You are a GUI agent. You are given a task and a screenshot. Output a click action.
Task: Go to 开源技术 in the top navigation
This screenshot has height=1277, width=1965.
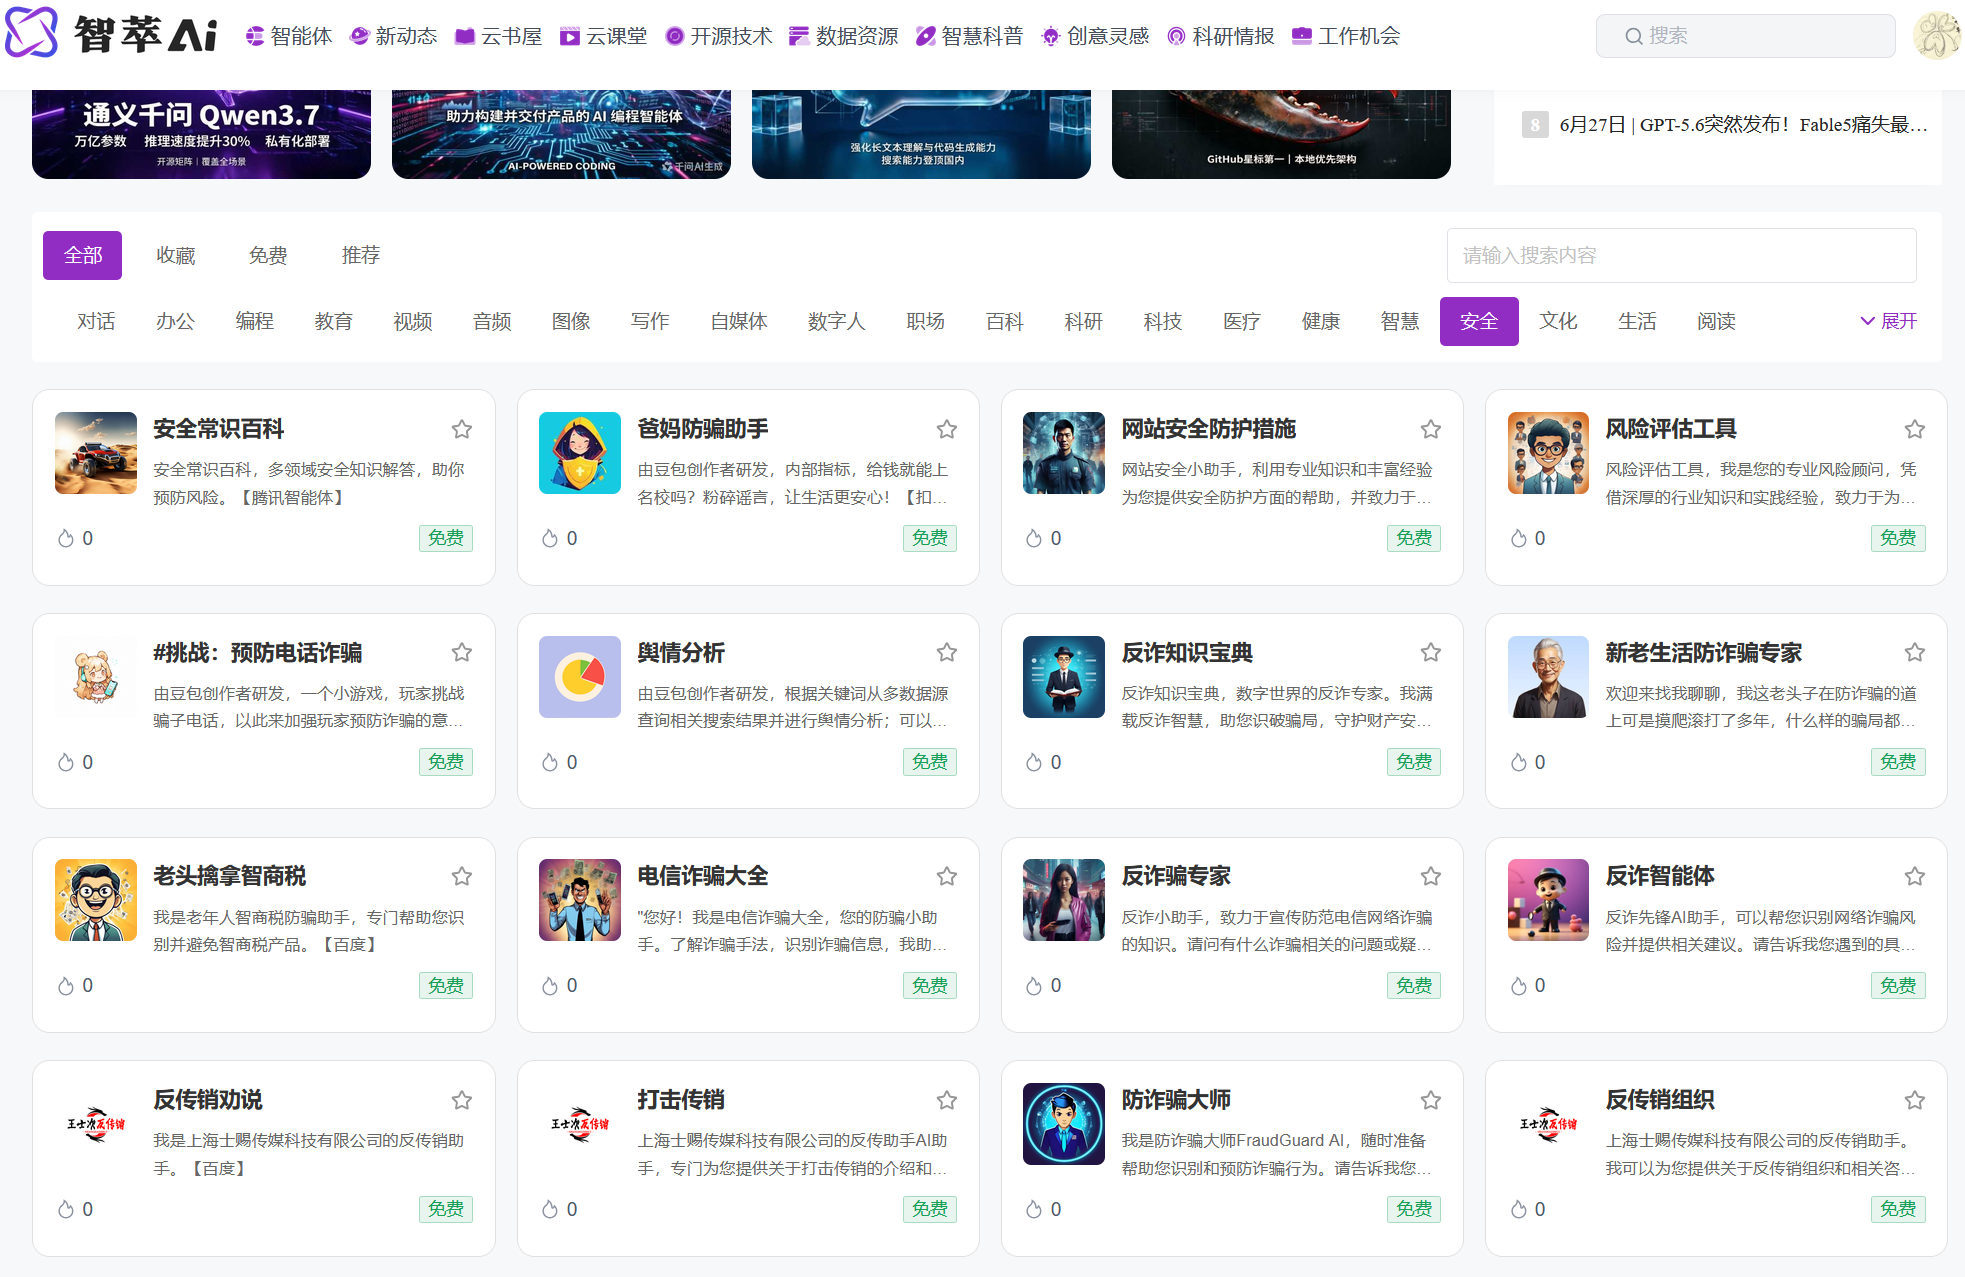[x=718, y=36]
